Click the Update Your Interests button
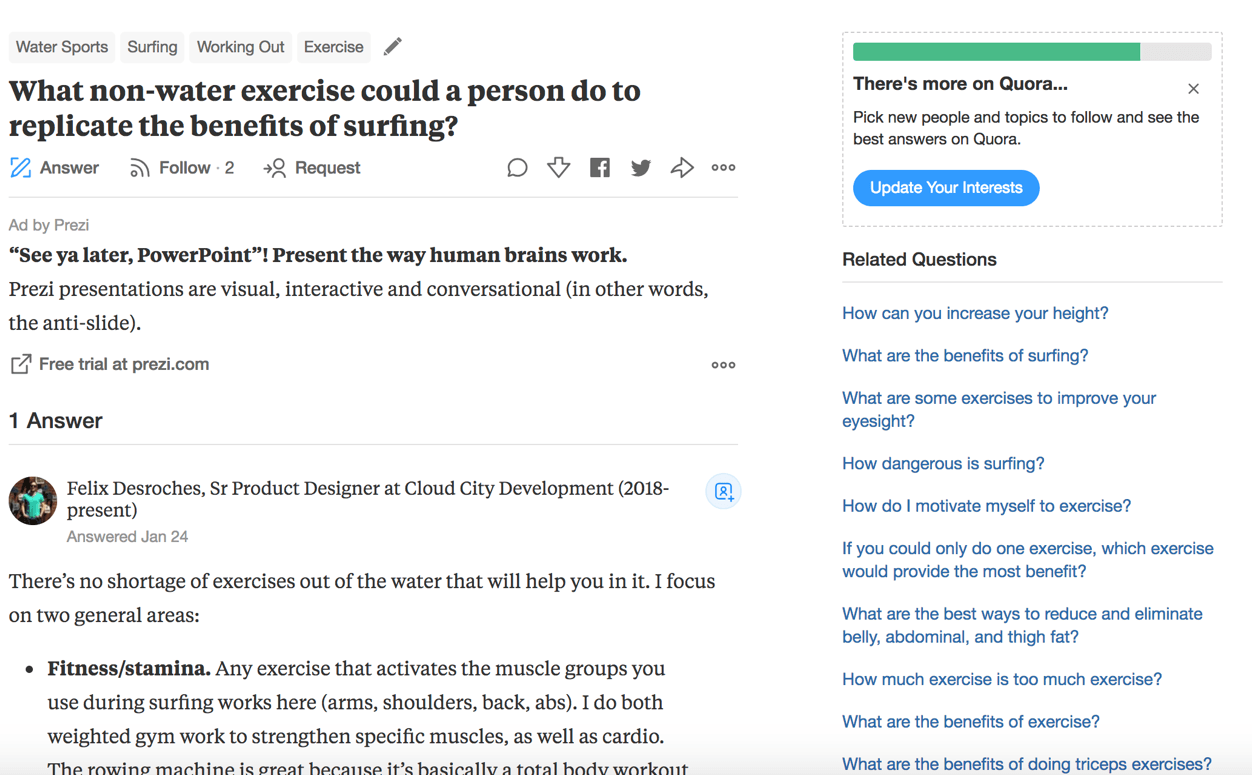This screenshot has height=775, width=1252. coord(945,187)
